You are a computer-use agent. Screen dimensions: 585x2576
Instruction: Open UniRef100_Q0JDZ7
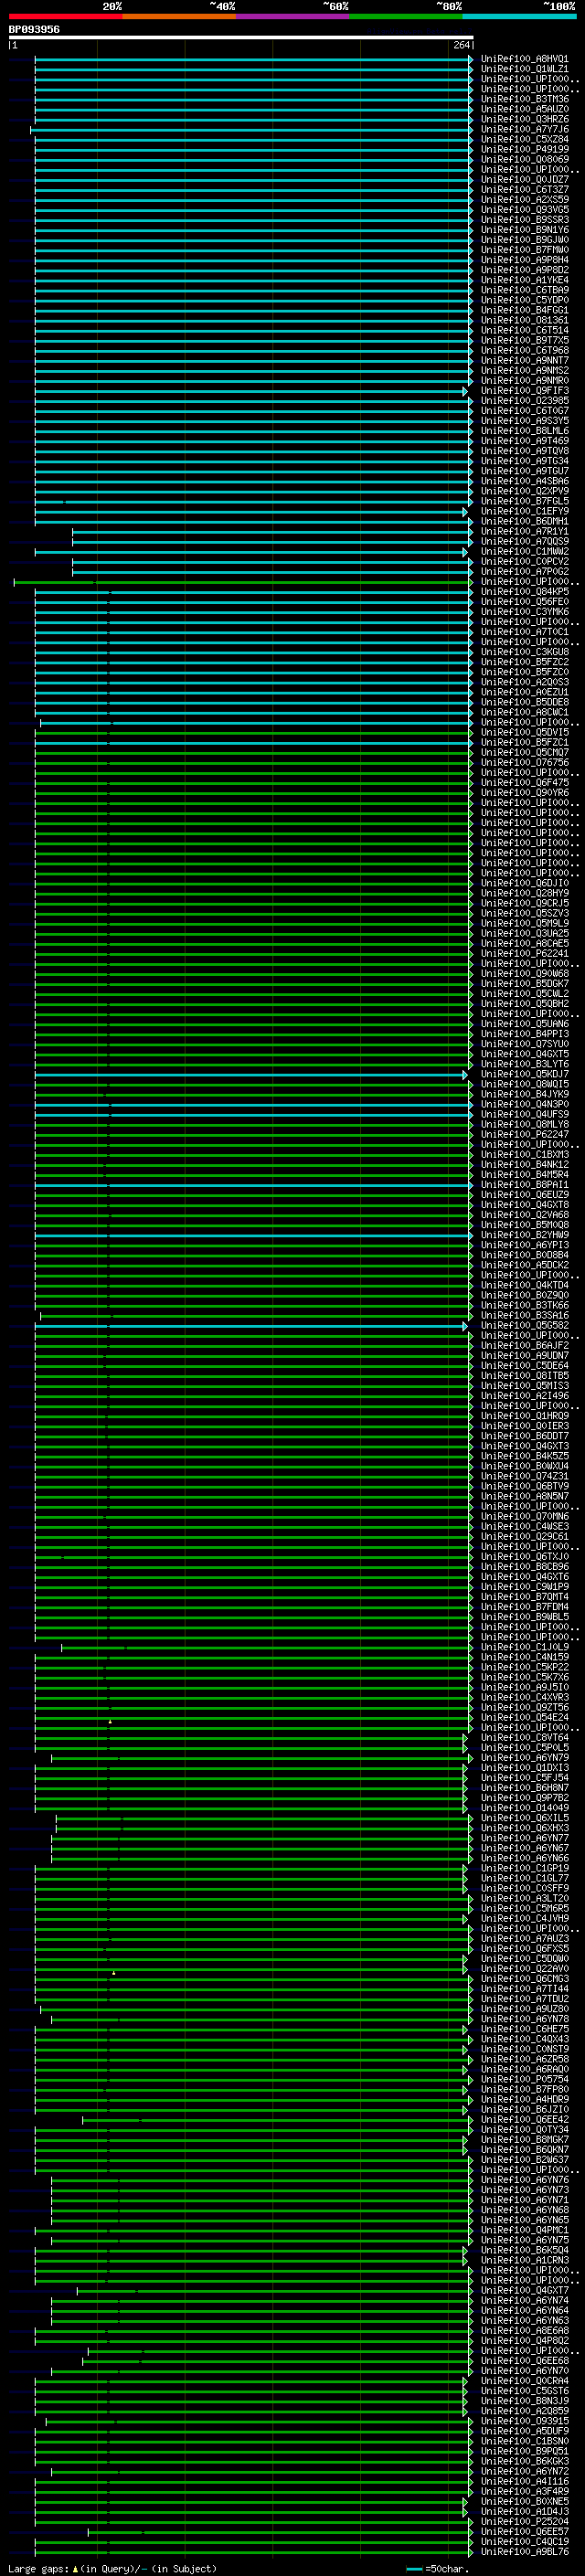pyautogui.click(x=525, y=179)
